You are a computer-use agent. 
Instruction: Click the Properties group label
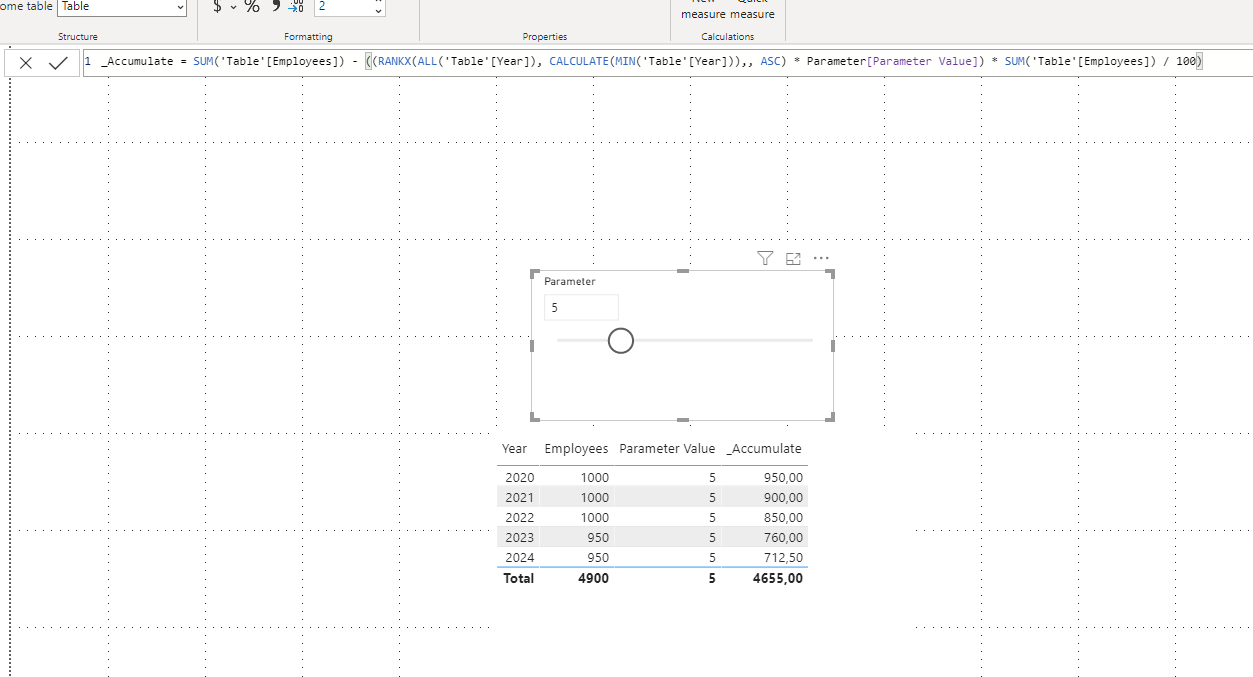tap(545, 37)
